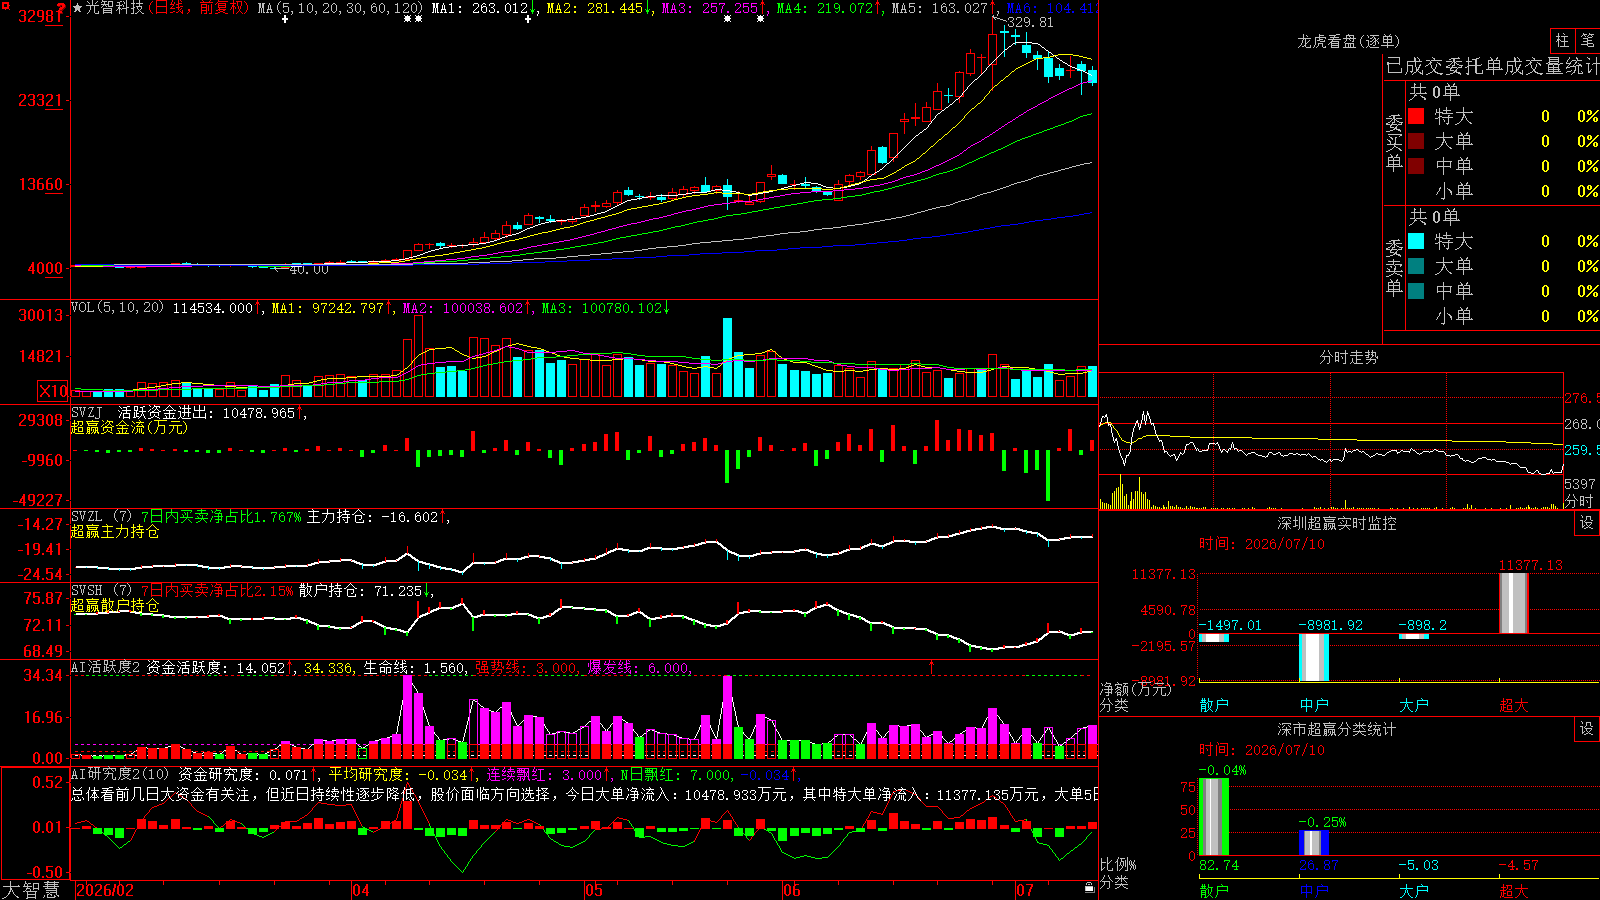The height and width of the screenshot is (900, 1600).
Task: Select the 06 month marker on date axis
Action: click(792, 890)
